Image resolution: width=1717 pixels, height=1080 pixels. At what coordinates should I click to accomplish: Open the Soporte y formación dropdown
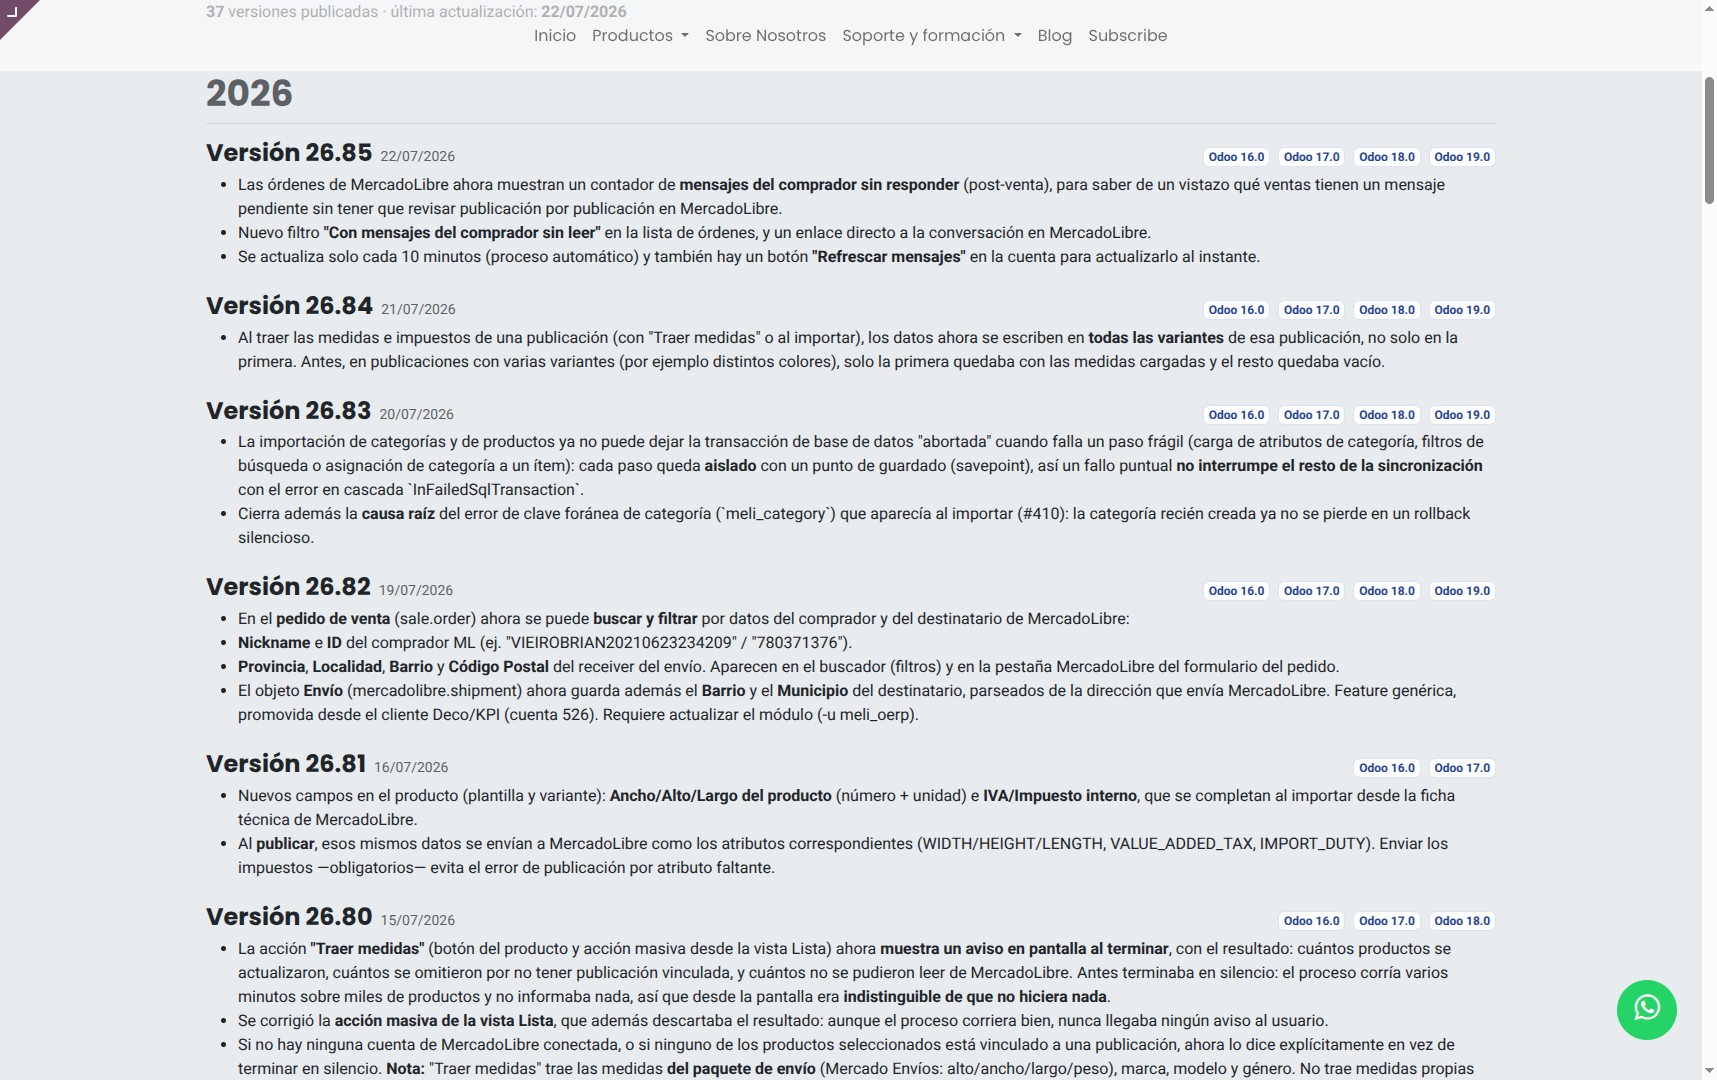pos(931,36)
